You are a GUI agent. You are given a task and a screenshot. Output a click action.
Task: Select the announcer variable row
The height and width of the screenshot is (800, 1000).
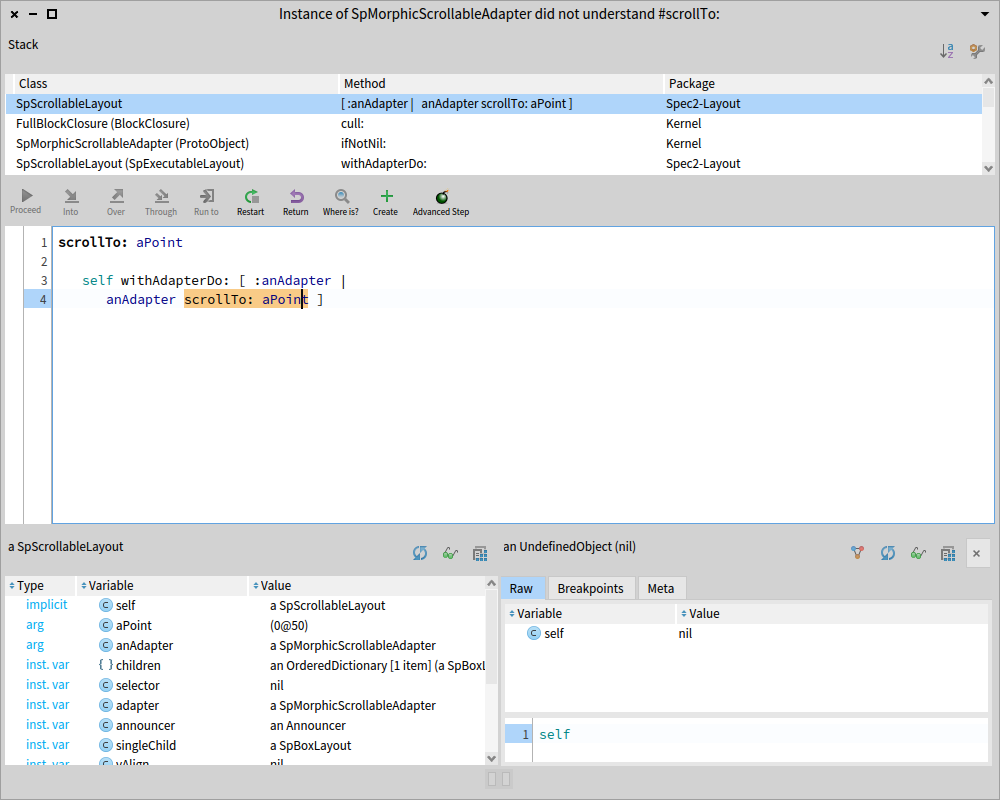(246, 725)
